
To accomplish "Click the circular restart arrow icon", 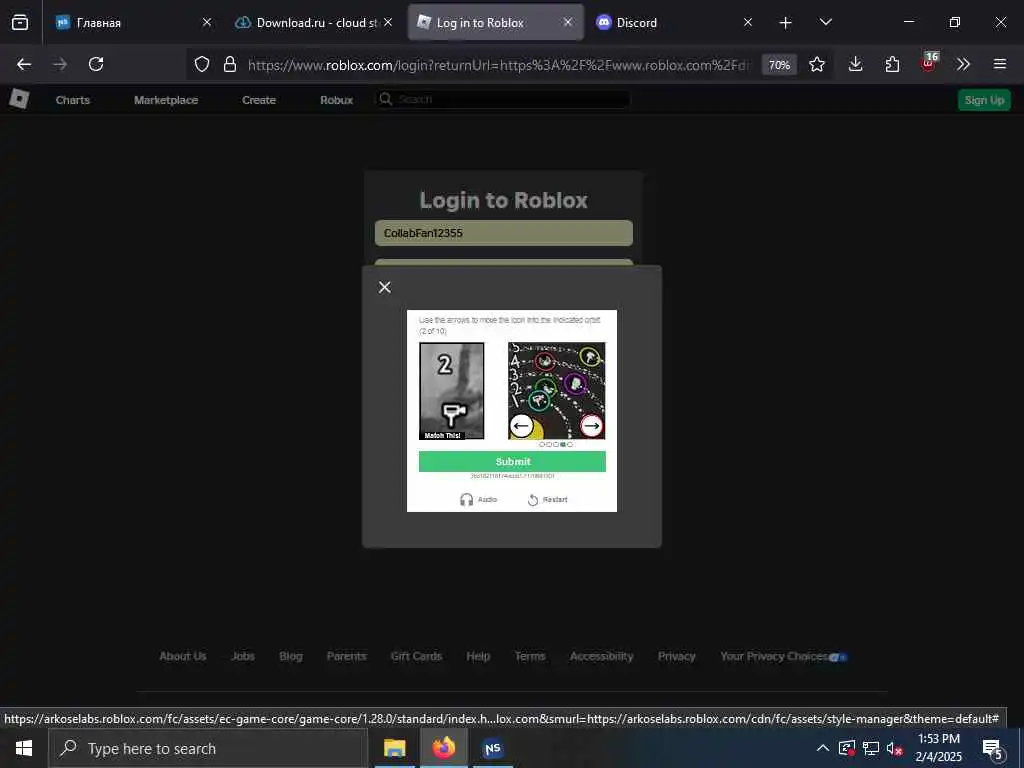I will (x=533, y=500).
